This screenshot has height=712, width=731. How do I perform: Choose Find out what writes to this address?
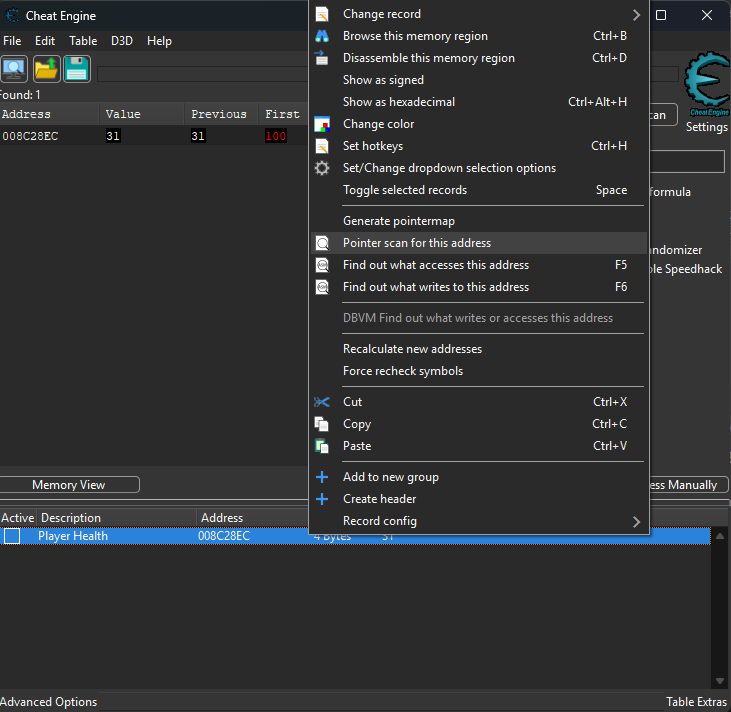[436, 287]
